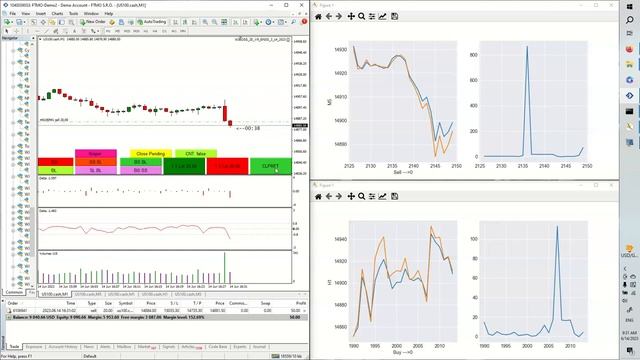Activate Pan tool in top Figure window
Viewport: 640px width, 360px height.
(351, 16)
